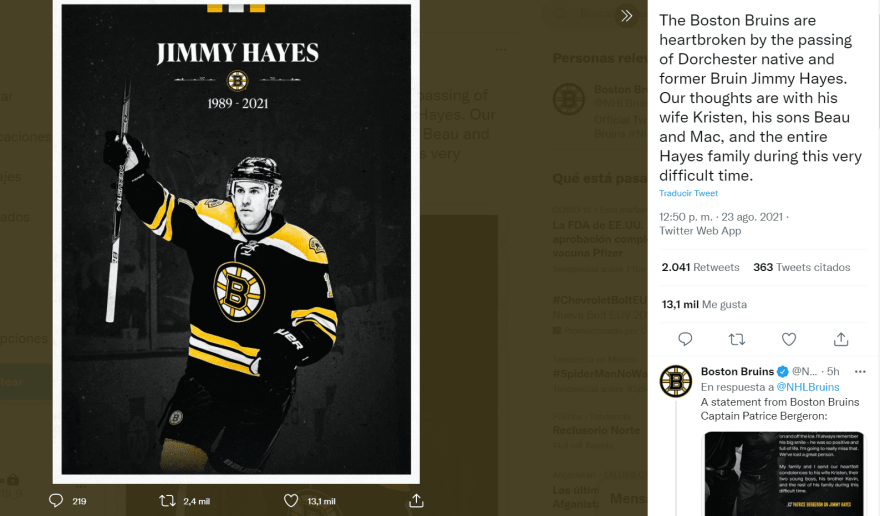The height and width of the screenshot is (516, 880).
Task: Click reply icon below the photo
Action: point(56,500)
